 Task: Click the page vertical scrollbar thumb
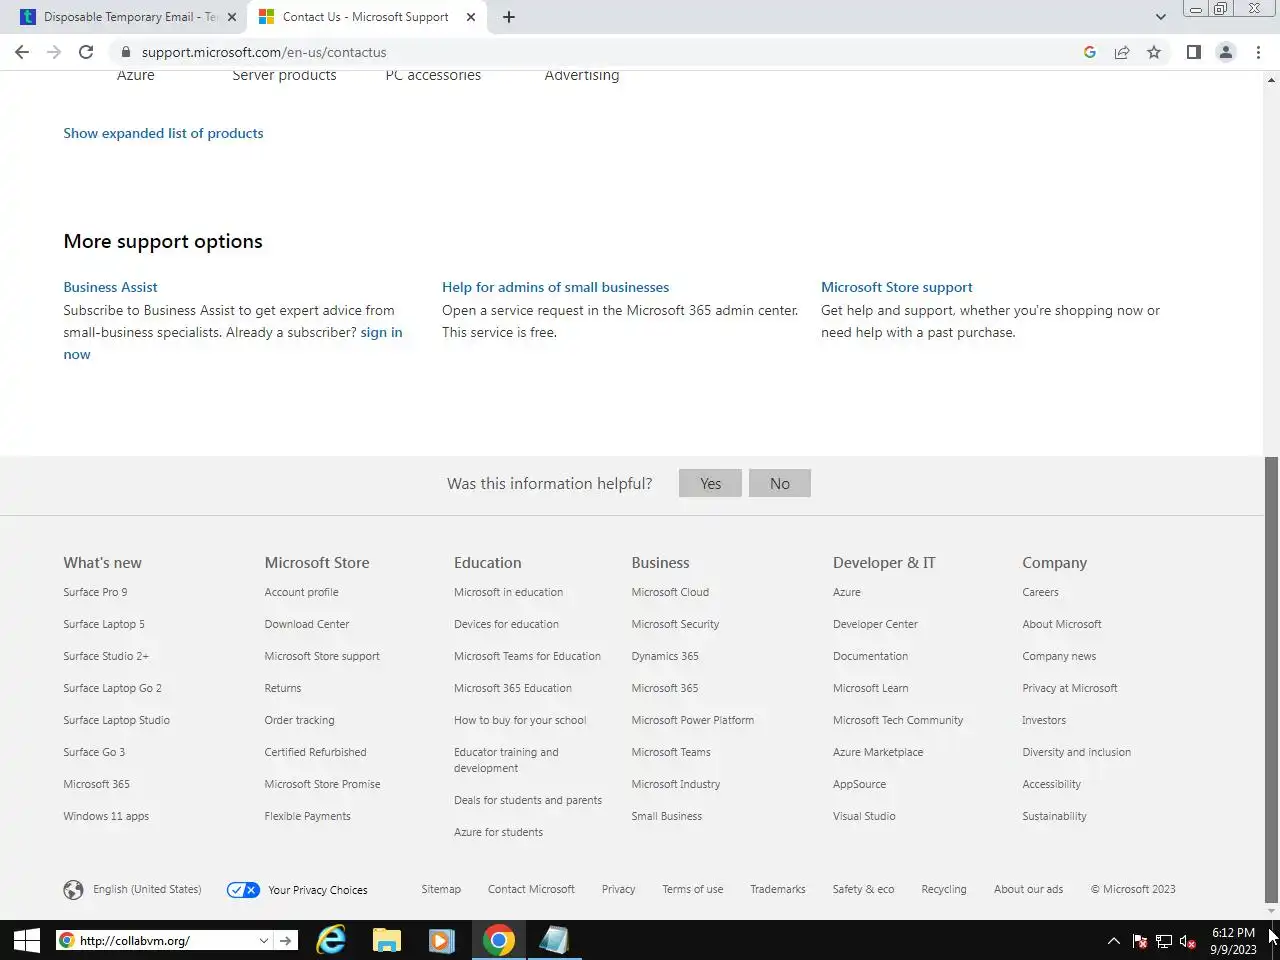(x=1271, y=679)
